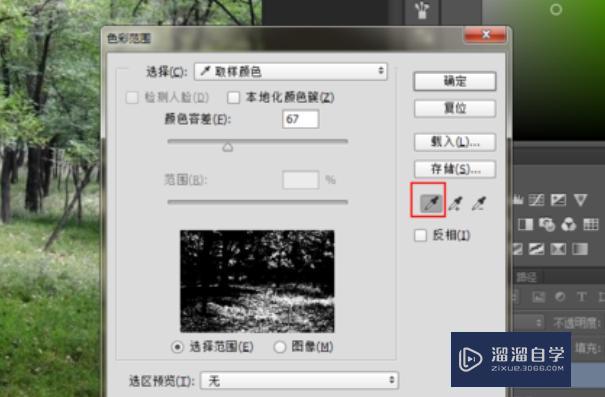
Task: Check the 反相 (Invert) checkbox
Action: tap(420, 235)
